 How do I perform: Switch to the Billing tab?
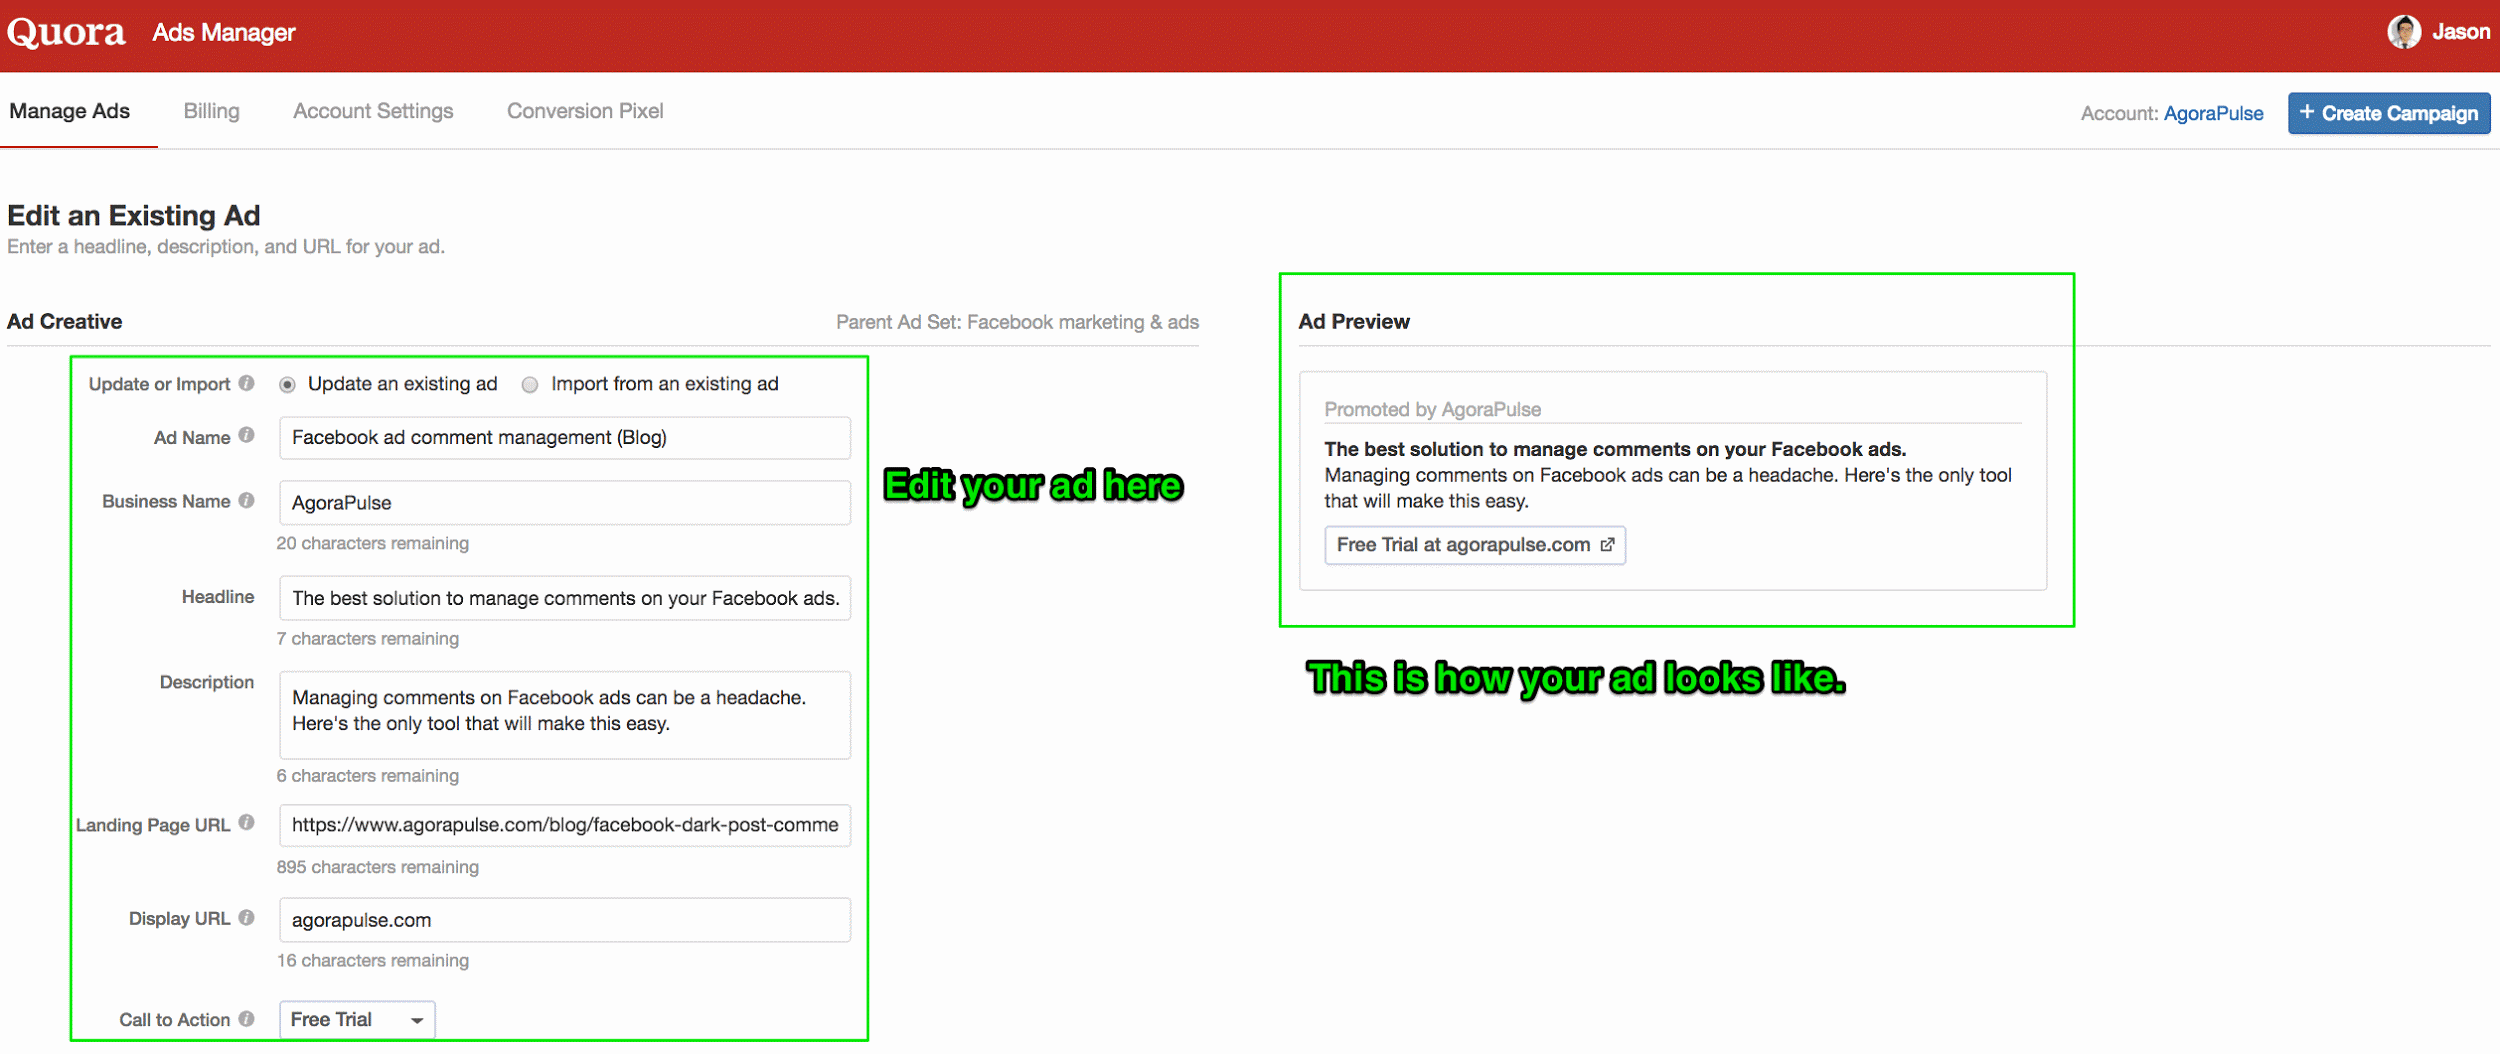211,111
